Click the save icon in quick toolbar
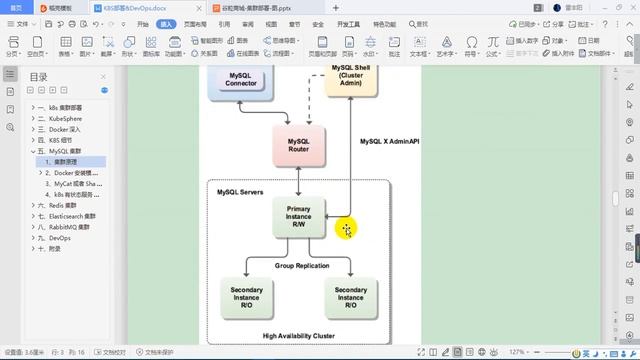Image resolution: width=640 pixels, height=360 pixels. [x=49, y=24]
